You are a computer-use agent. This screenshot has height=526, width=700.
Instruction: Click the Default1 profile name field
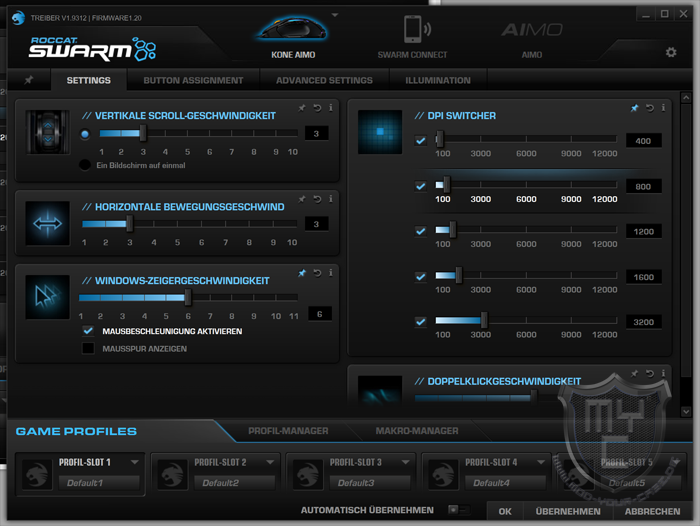[100, 483]
